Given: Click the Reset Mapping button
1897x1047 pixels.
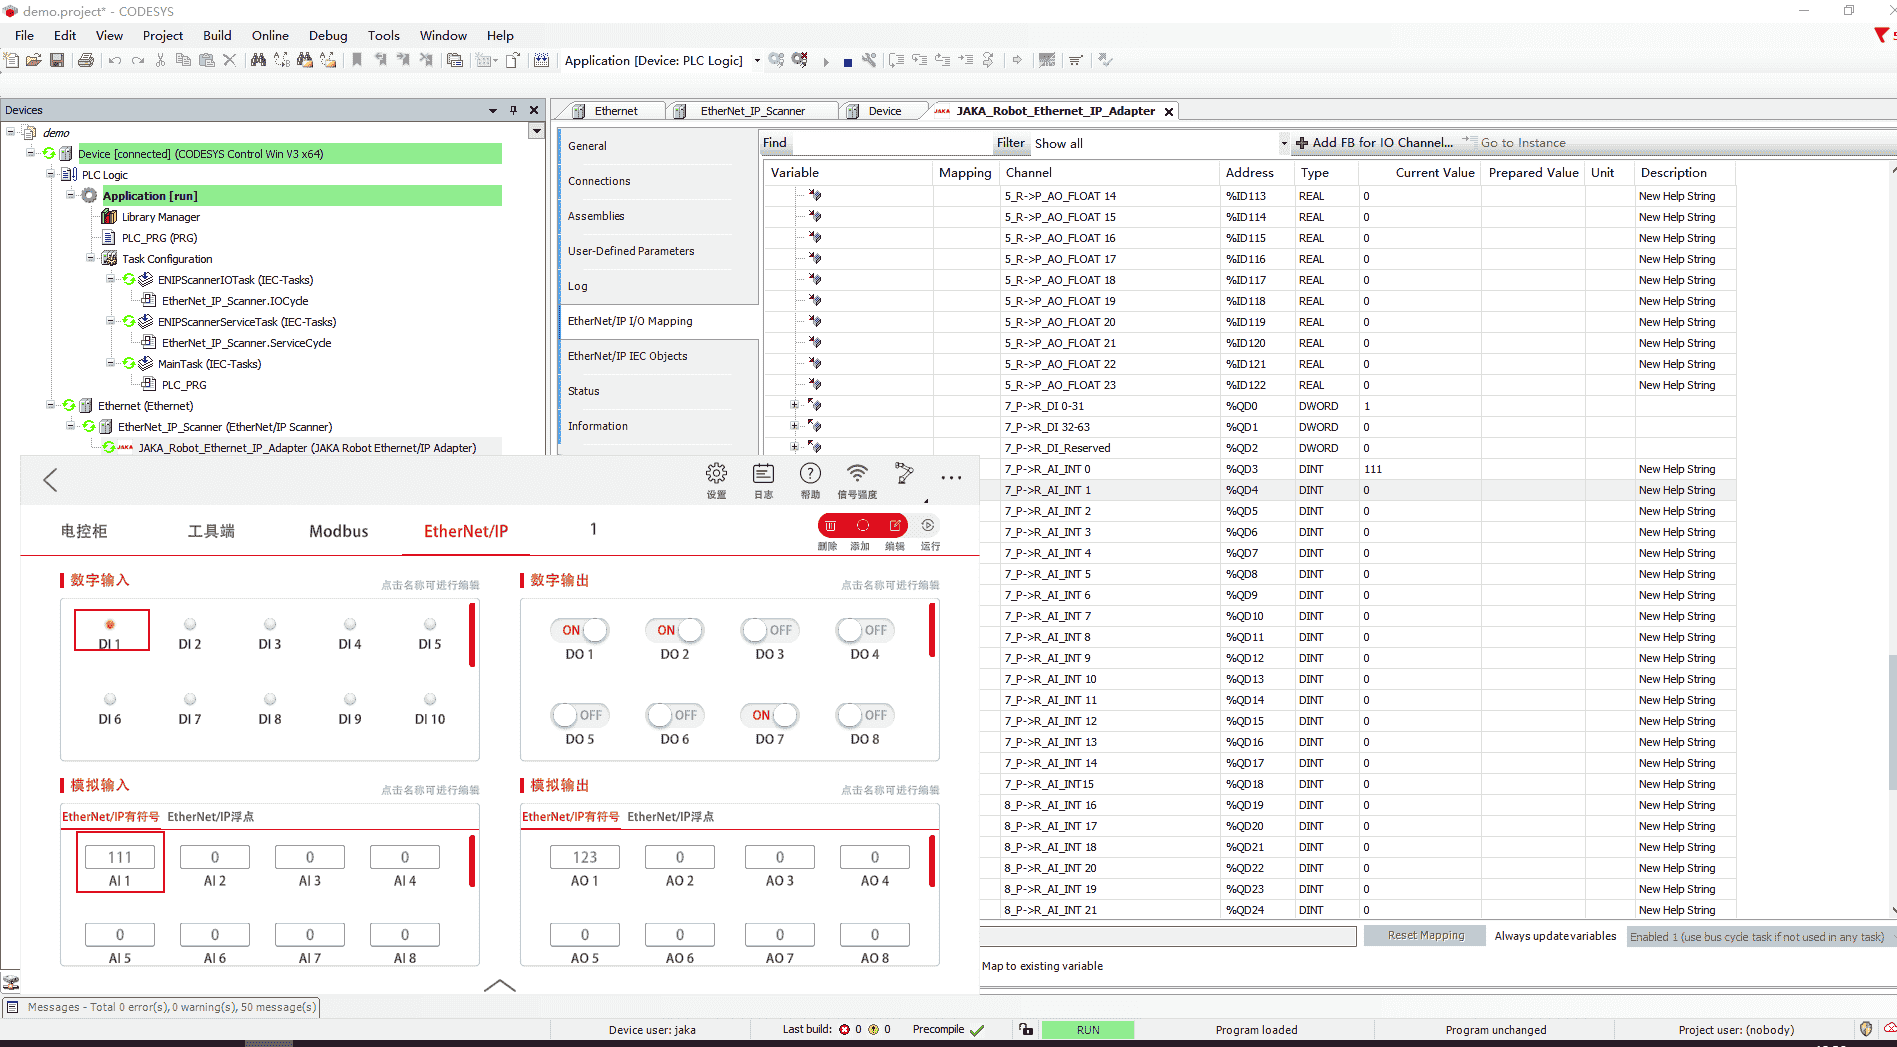Looking at the screenshot, I should pos(1425,936).
